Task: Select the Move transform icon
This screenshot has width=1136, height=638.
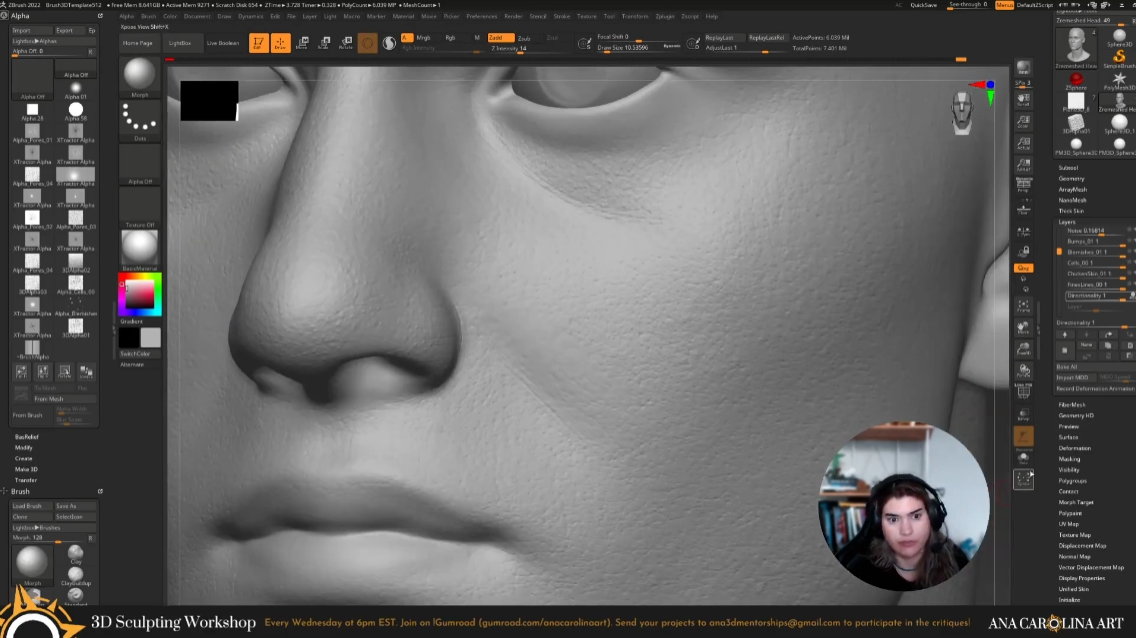Action: (302, 43)
